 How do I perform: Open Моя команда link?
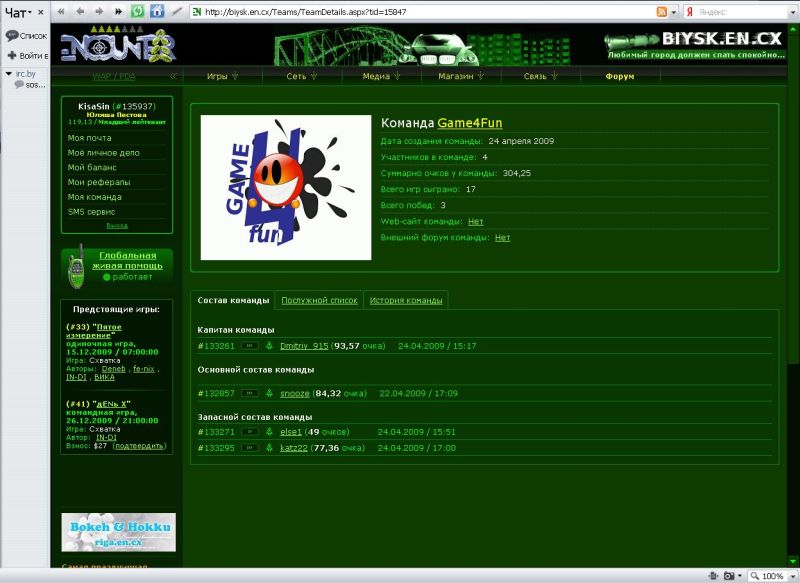[x=94, y=197]
